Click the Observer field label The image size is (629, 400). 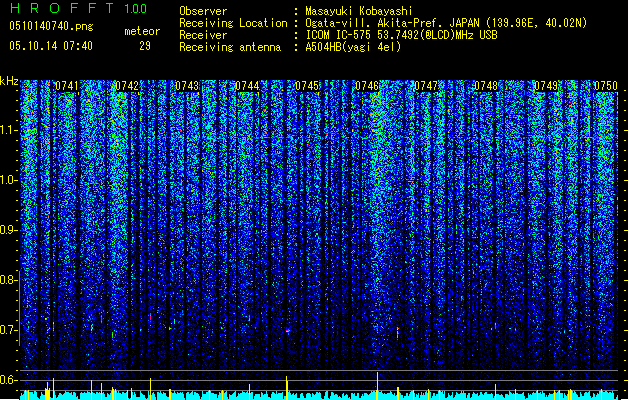coord(203,11)
